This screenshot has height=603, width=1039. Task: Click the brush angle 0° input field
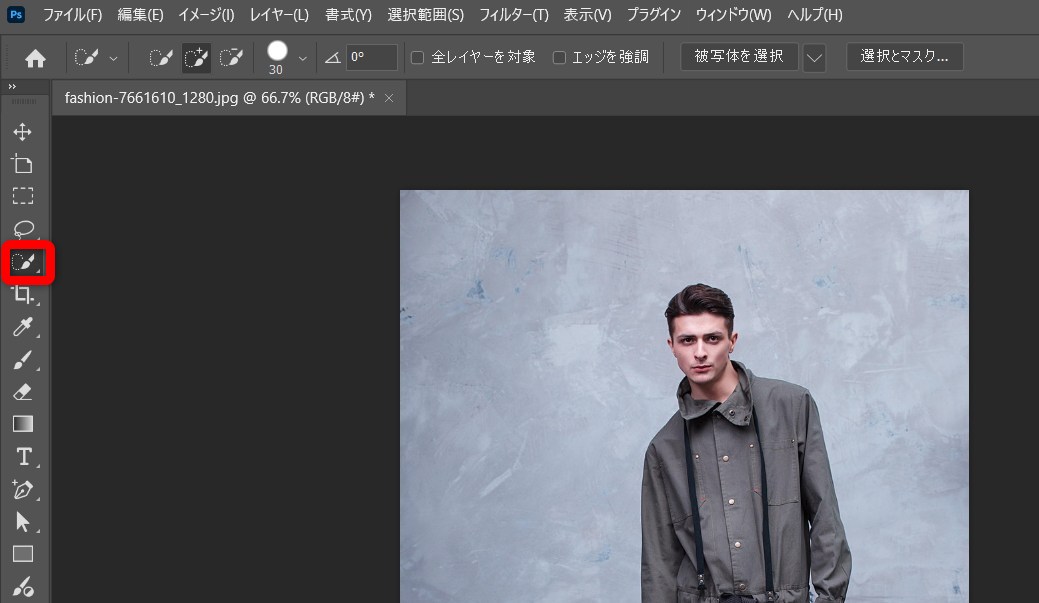point(372,58)
